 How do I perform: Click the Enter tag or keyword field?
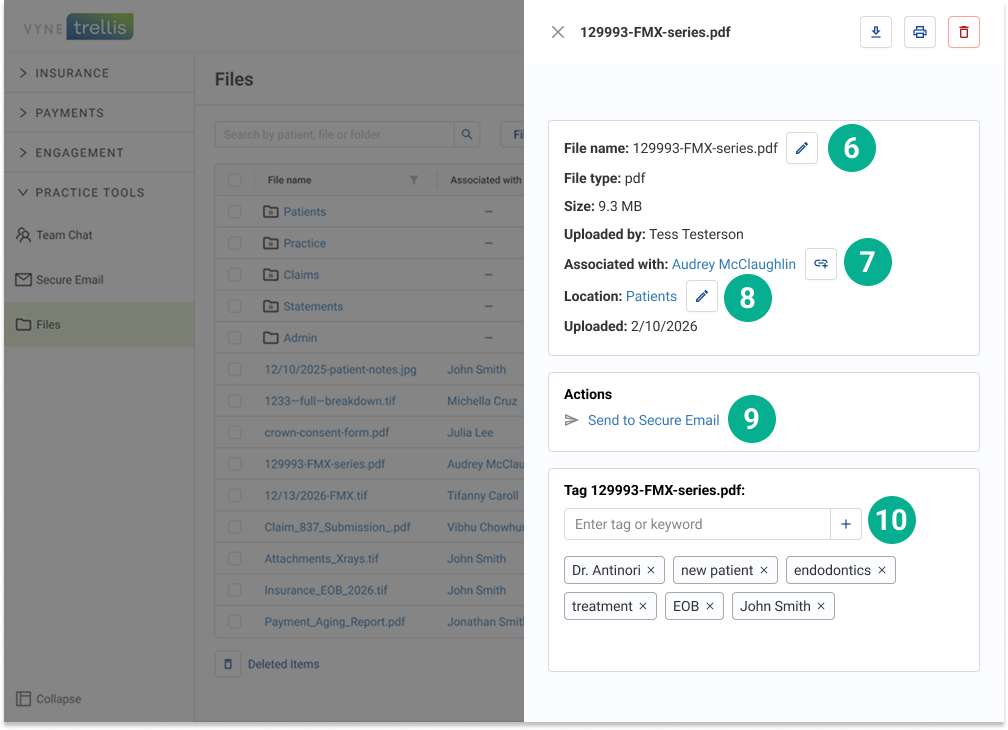coord(696,524)
